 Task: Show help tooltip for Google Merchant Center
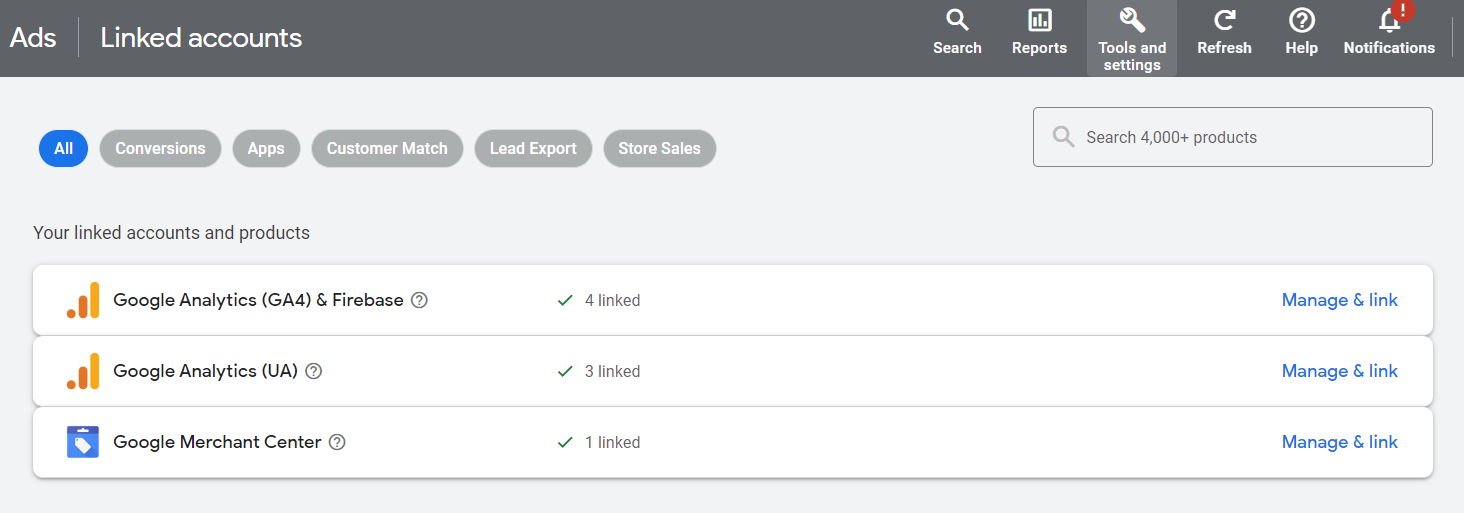(337, 442)
